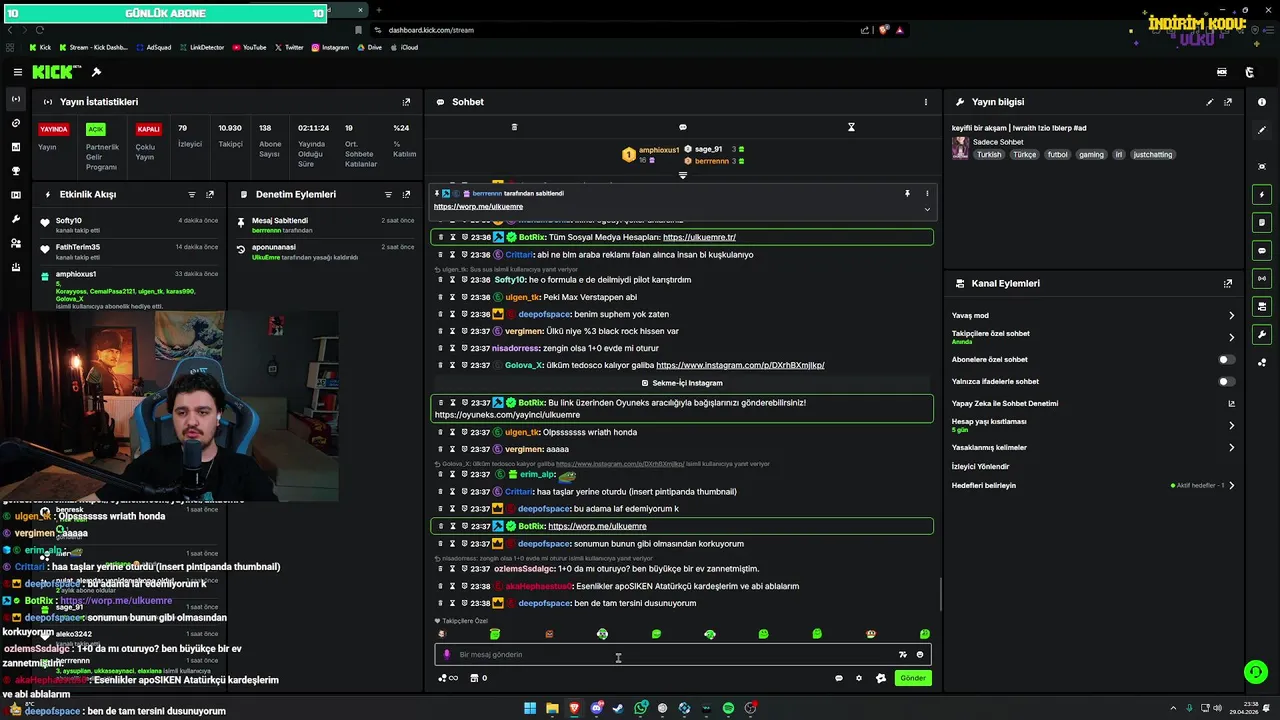Open the community users icon in the left sidebar

[x=15, y=243]
